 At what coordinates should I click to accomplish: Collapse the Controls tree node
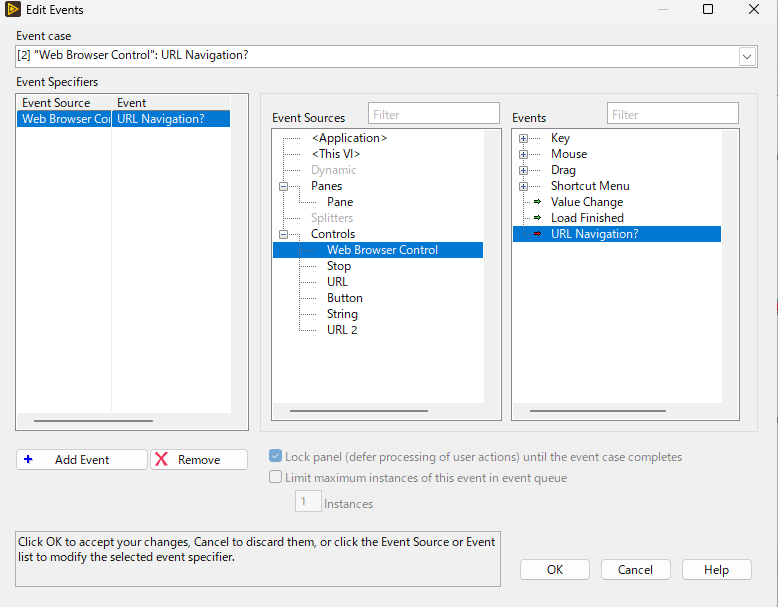(x=283, y=234)
